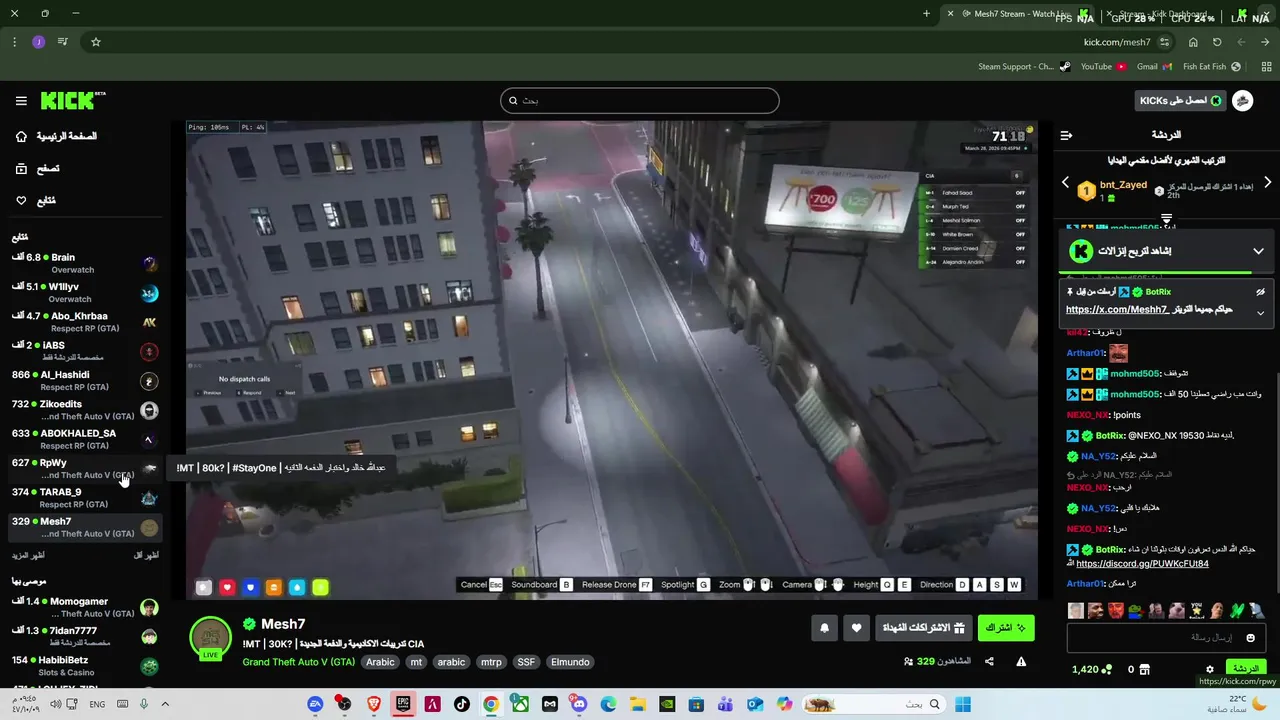
Task: Collapse the chat panel with arrow icon
Action: click(1066, 135)
